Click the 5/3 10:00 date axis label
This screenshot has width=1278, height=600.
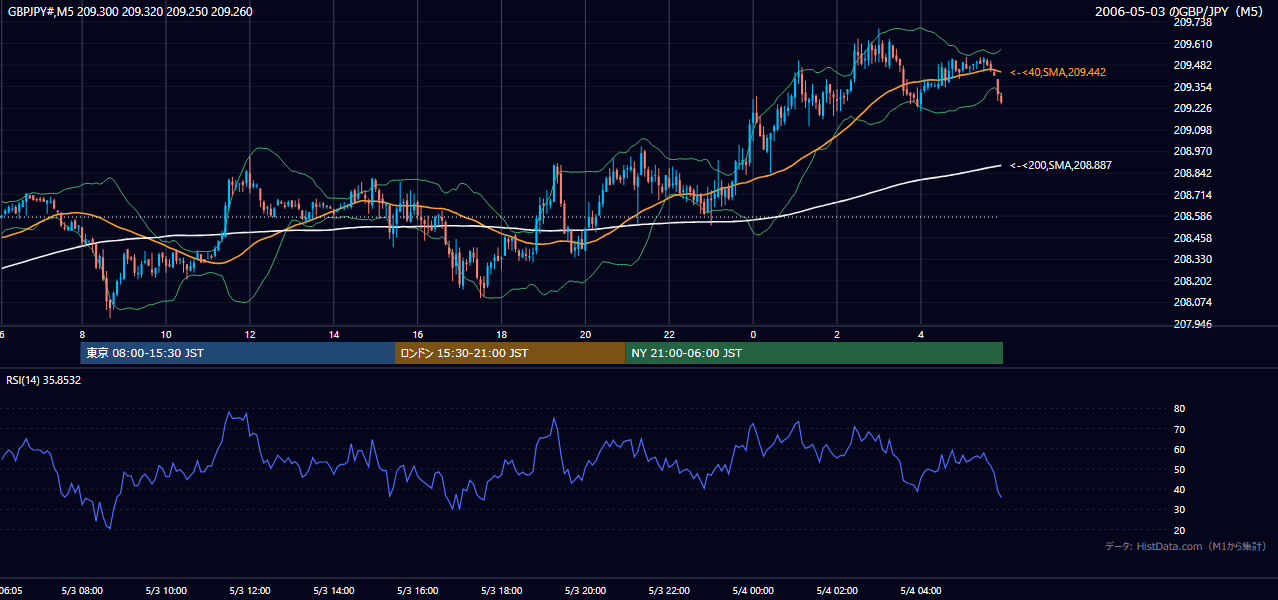click(x=166, y=591)
